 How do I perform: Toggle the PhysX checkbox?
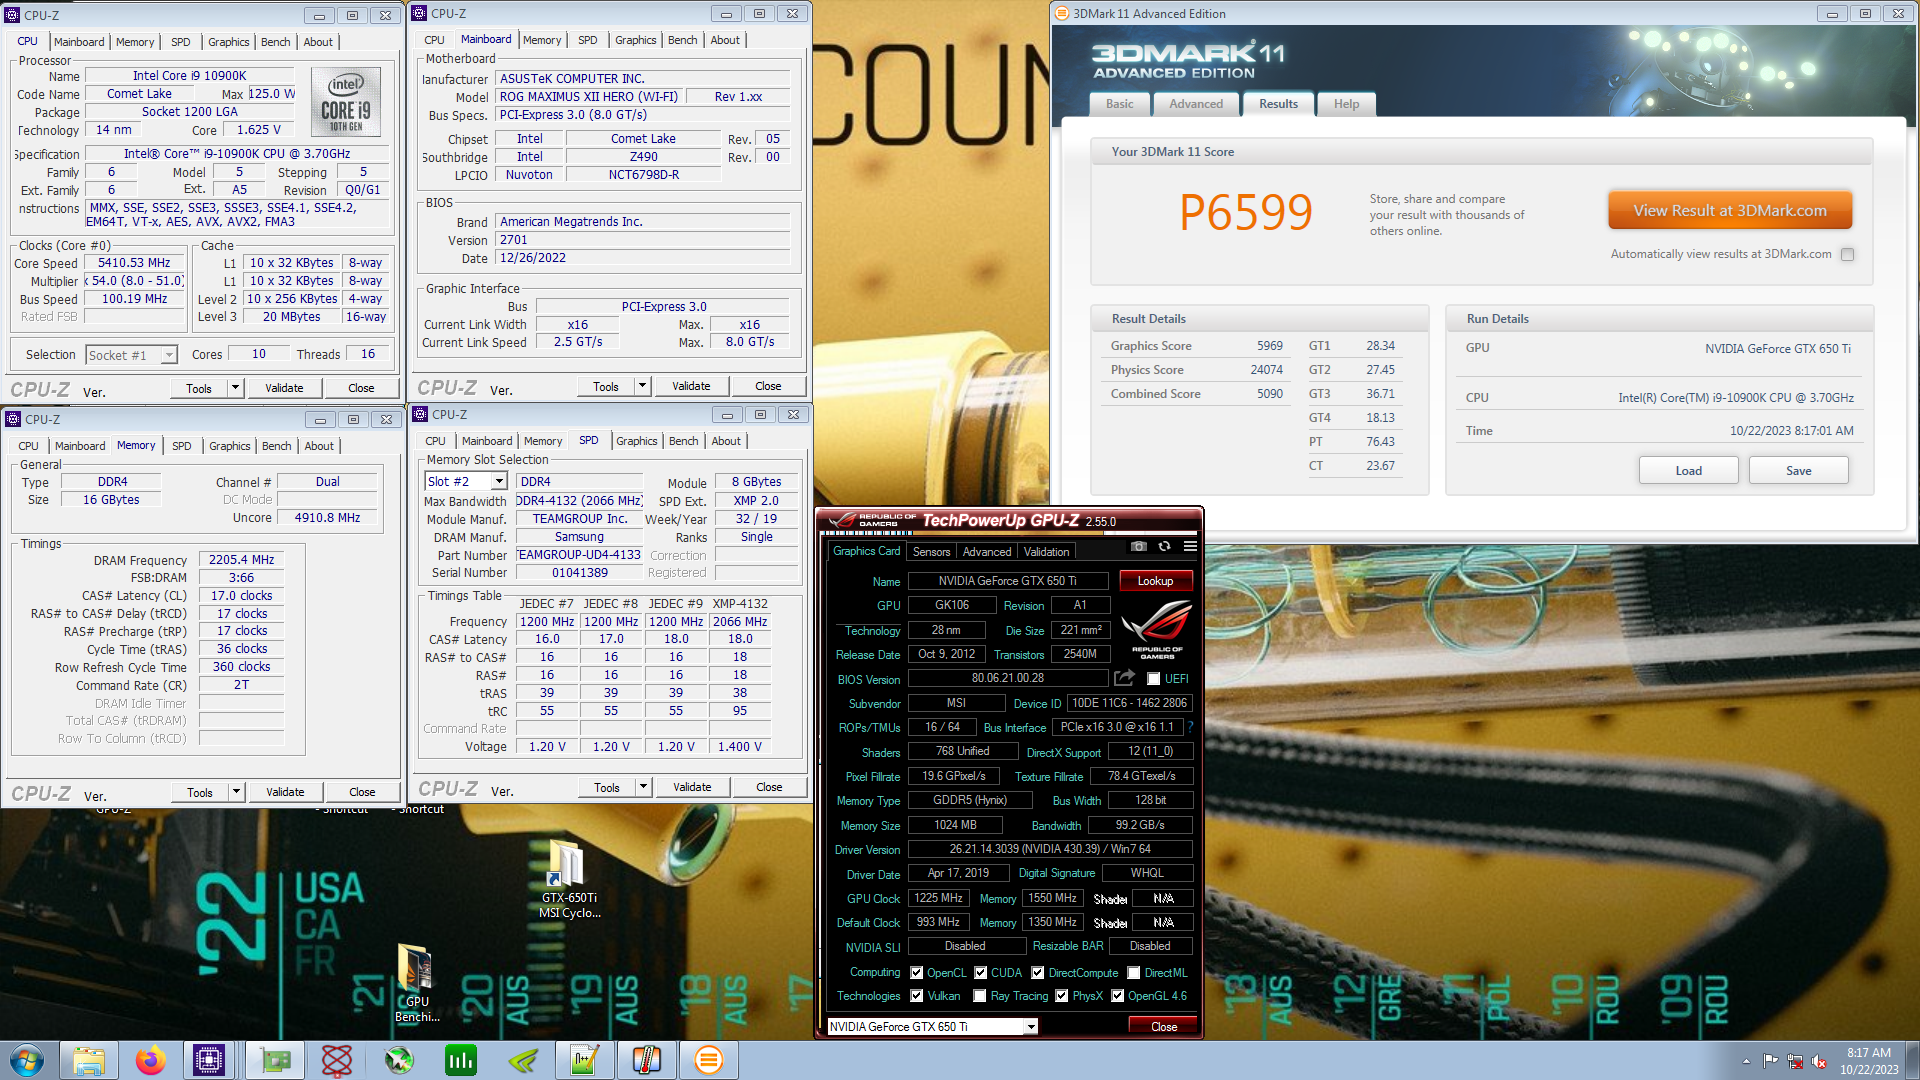(1062, 996)
